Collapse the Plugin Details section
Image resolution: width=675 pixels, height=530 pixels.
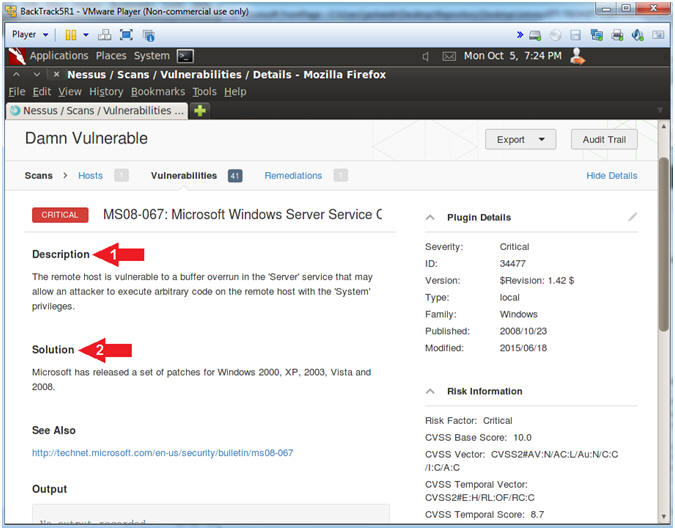(x=430, y=217)
